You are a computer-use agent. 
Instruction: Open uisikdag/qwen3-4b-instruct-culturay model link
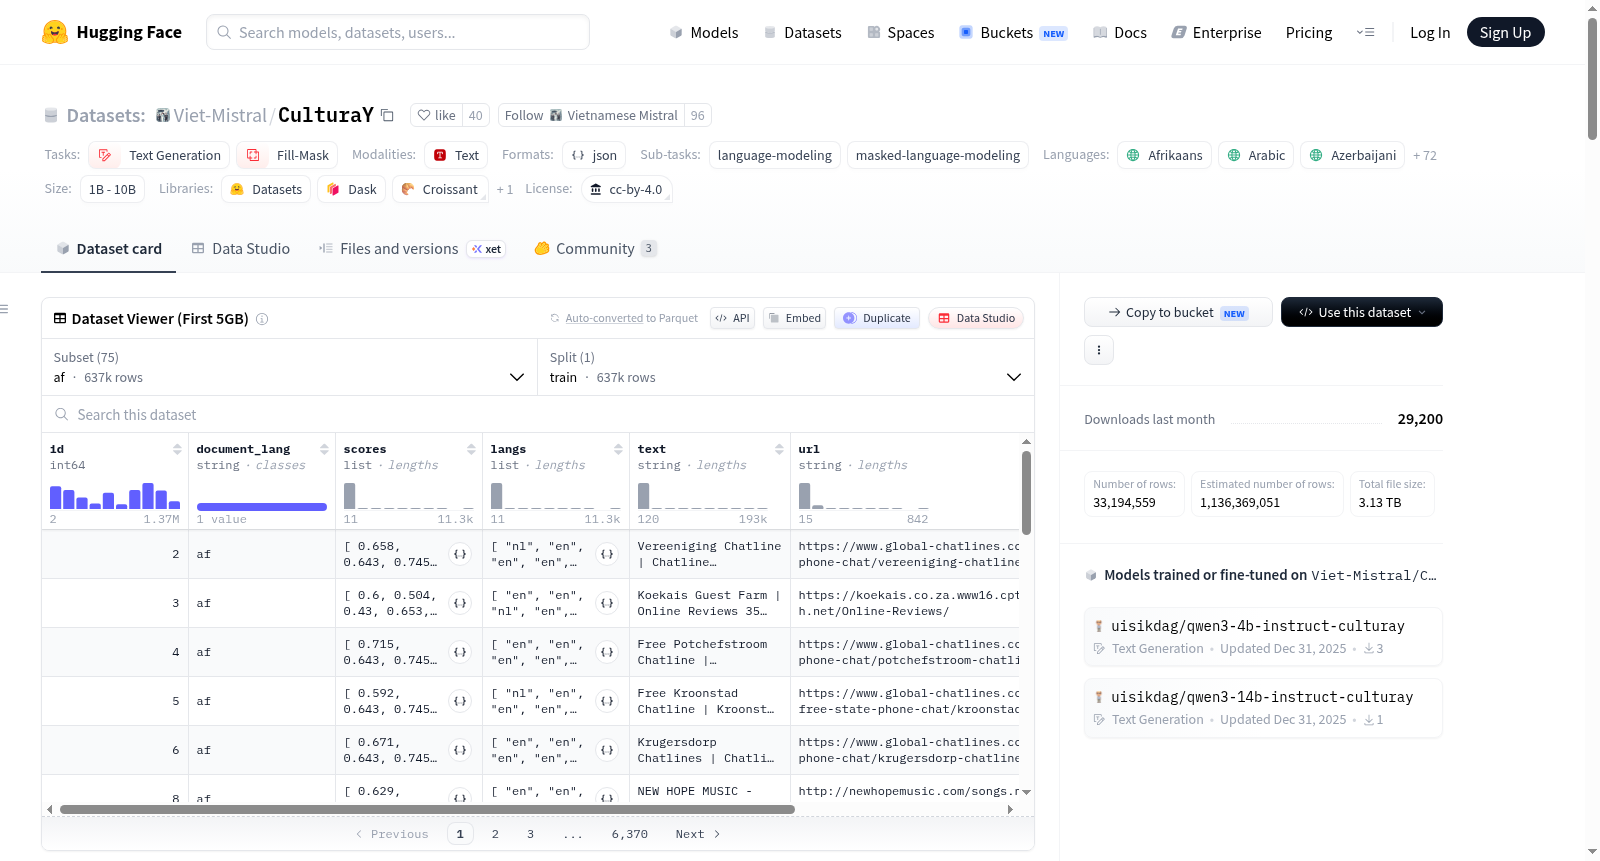tap(1258, 626)
